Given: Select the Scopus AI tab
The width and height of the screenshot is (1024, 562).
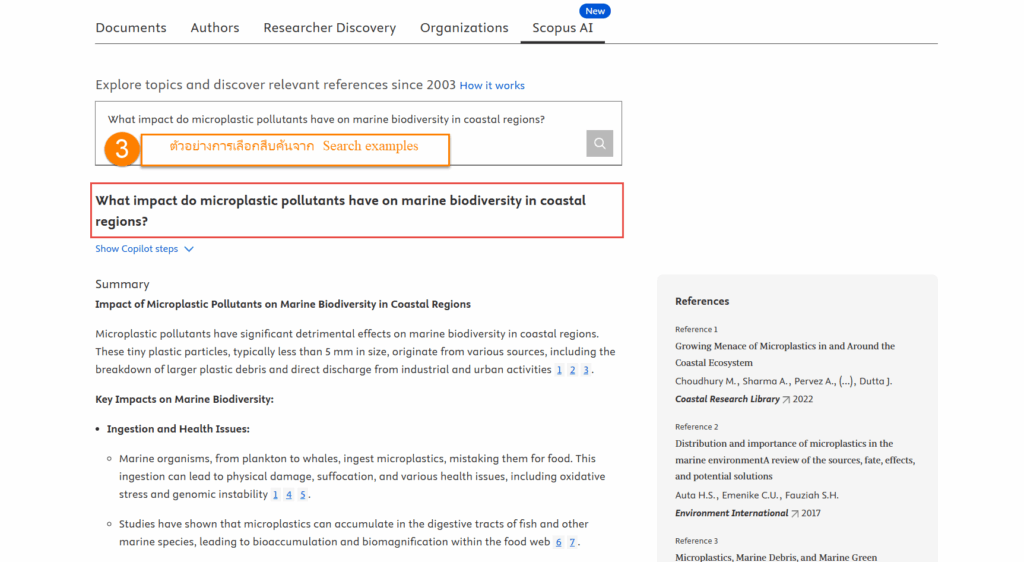Looking at the screenshot, I should 562,28.
